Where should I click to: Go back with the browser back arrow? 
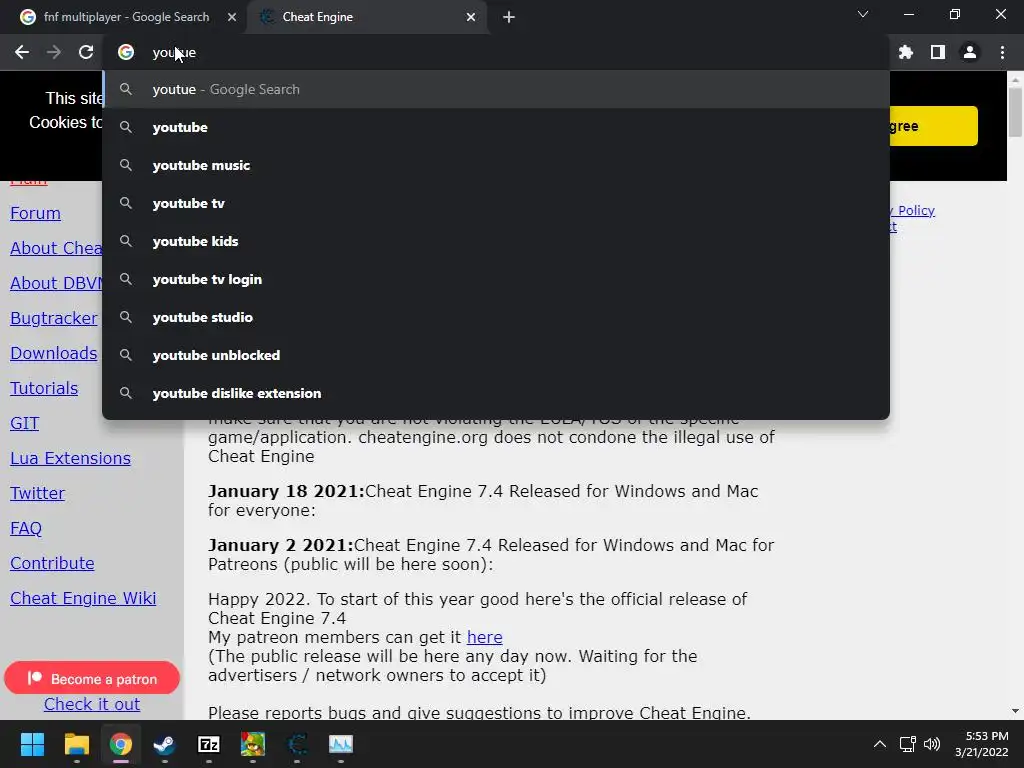[22, 52]
